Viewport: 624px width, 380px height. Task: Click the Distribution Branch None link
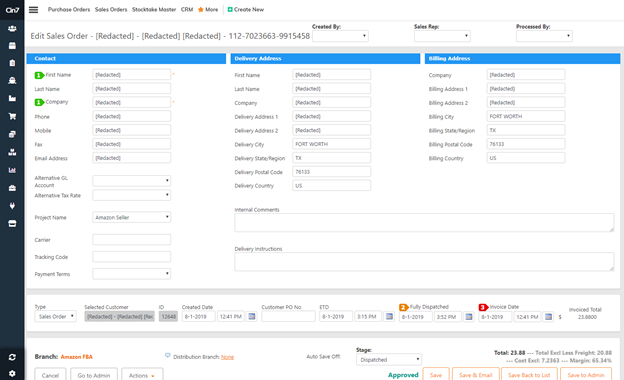point(228,357)
